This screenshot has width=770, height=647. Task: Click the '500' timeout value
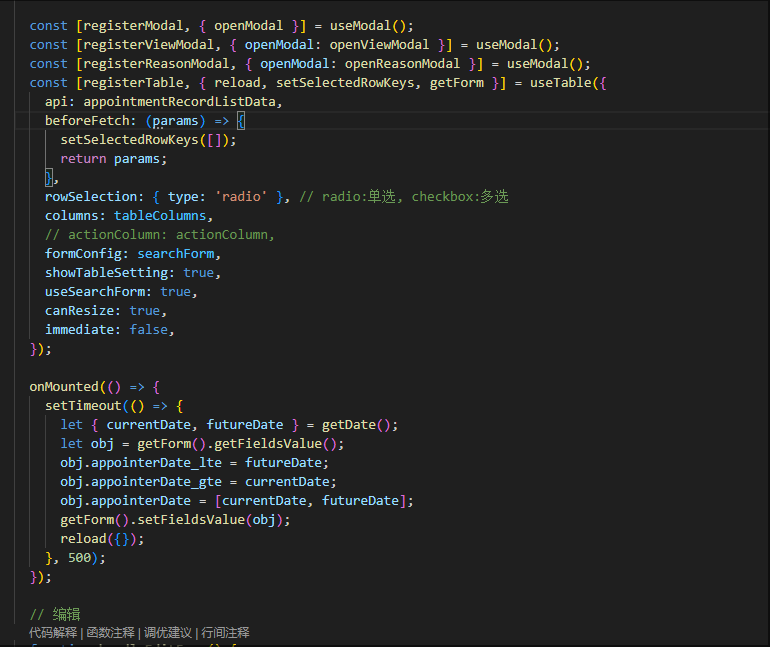[80, 558]
